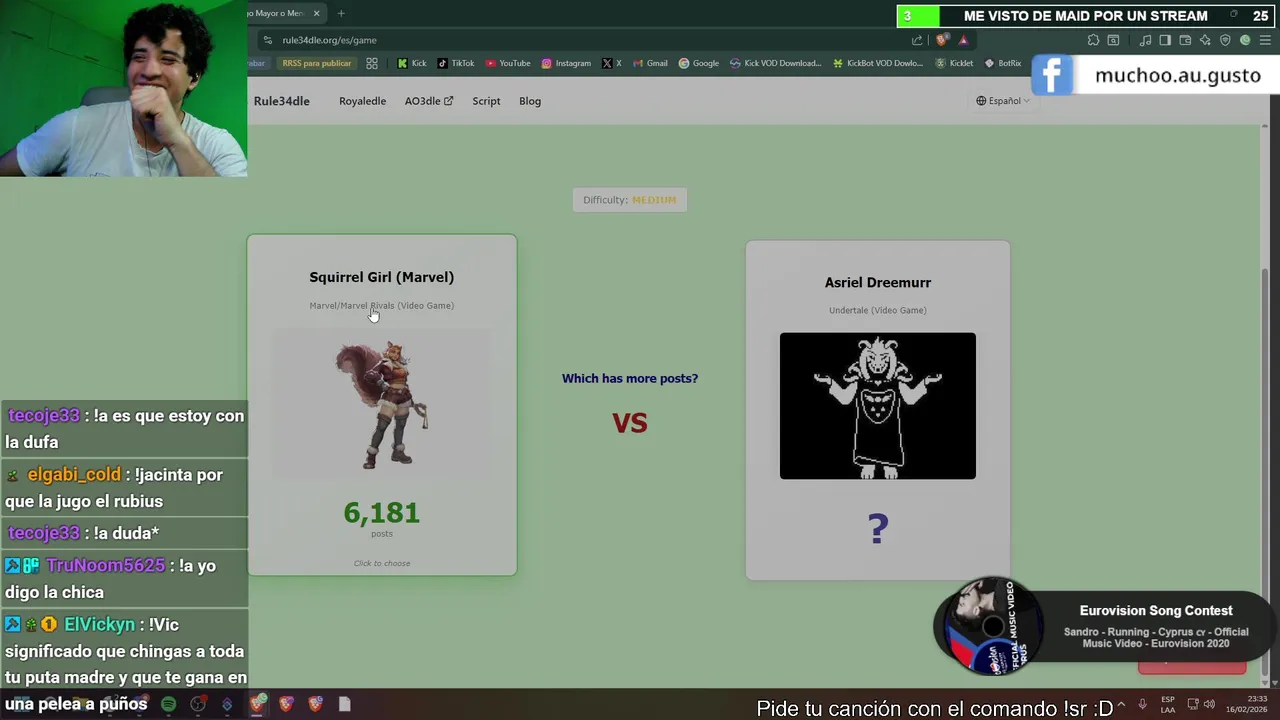Open Spotify from the taskbar
The image size is (1280, 720).
pos(168,704)
